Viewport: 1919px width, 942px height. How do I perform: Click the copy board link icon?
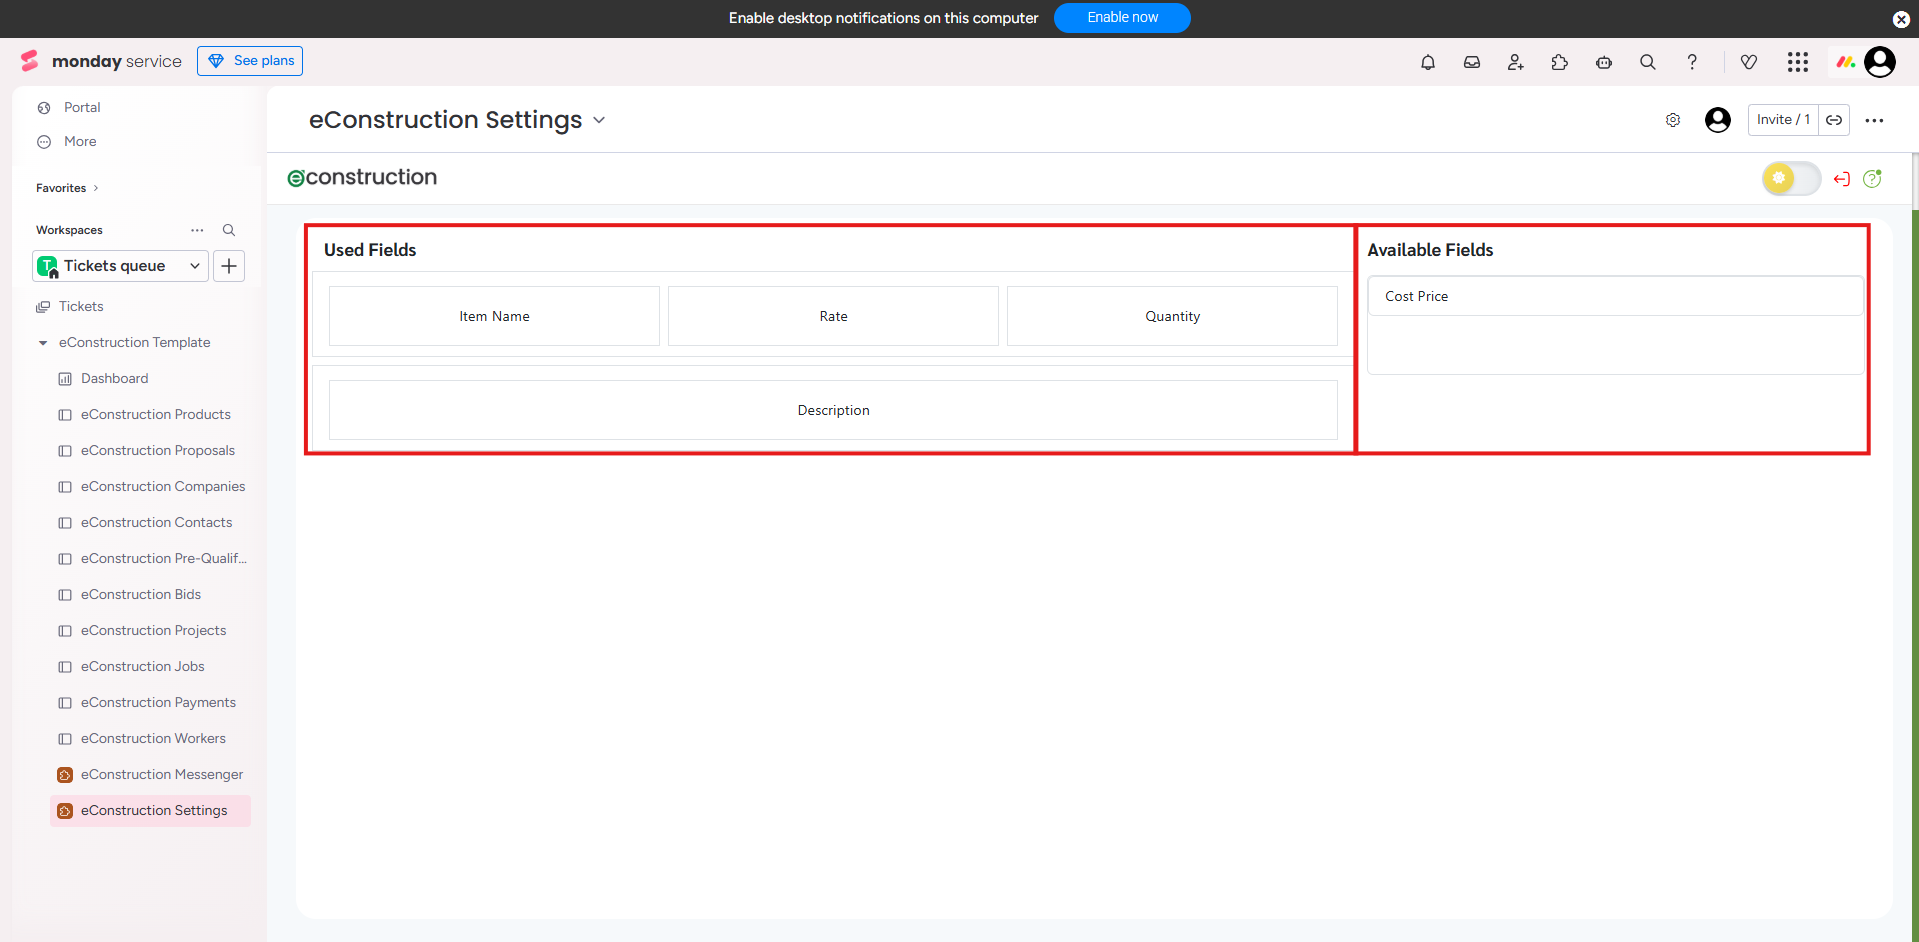1834,120
